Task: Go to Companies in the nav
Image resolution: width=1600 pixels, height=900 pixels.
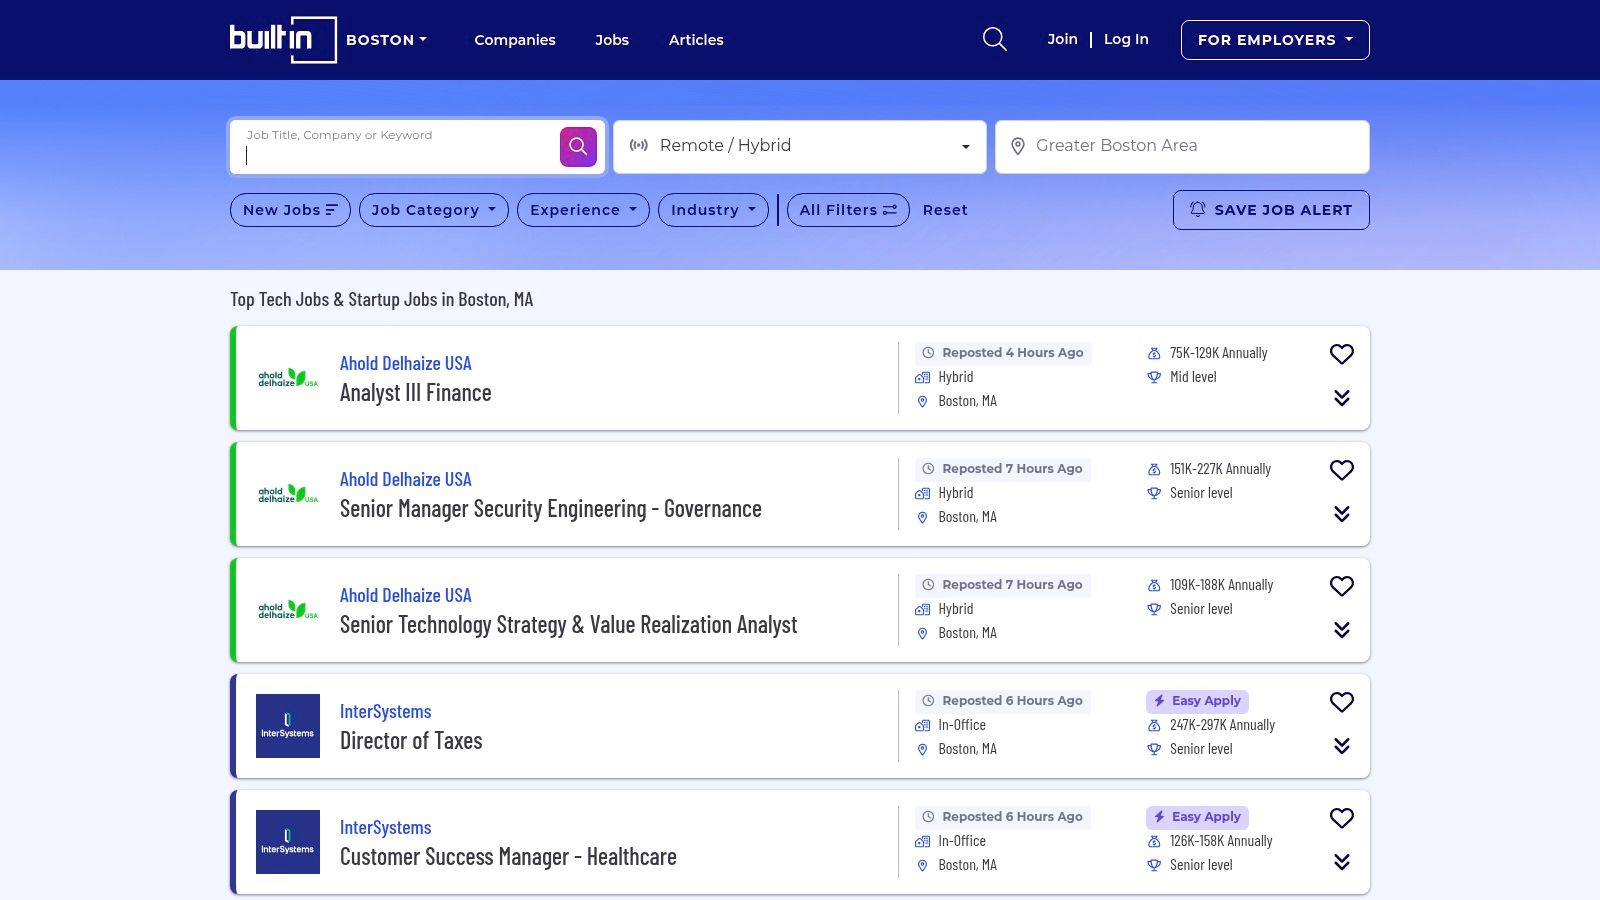Action: tap(515, 40)
